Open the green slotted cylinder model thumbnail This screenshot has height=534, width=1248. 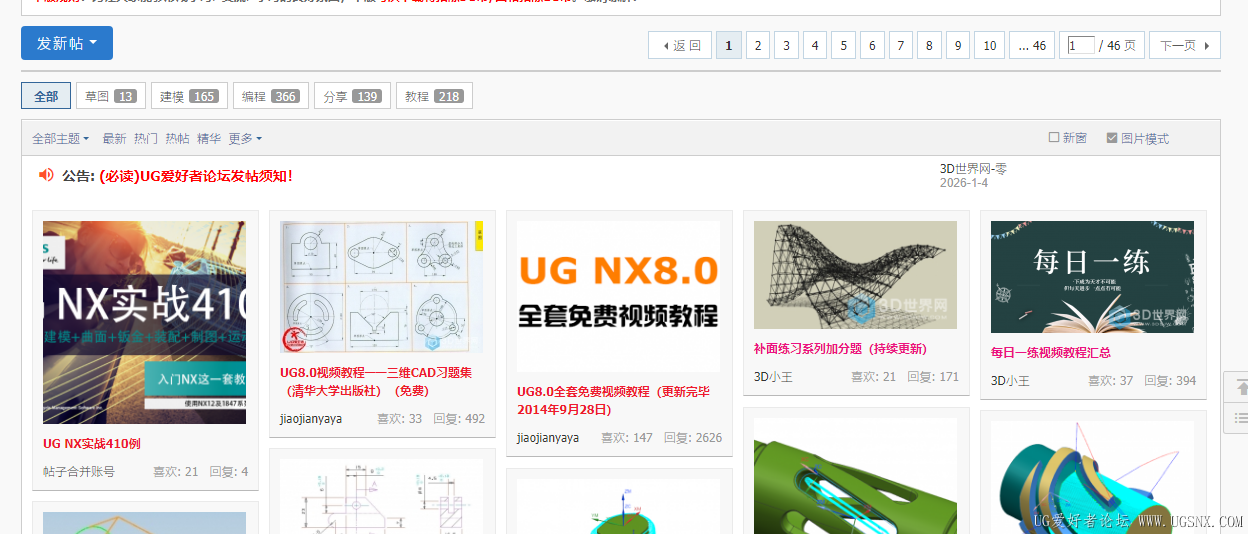(855, 476)
